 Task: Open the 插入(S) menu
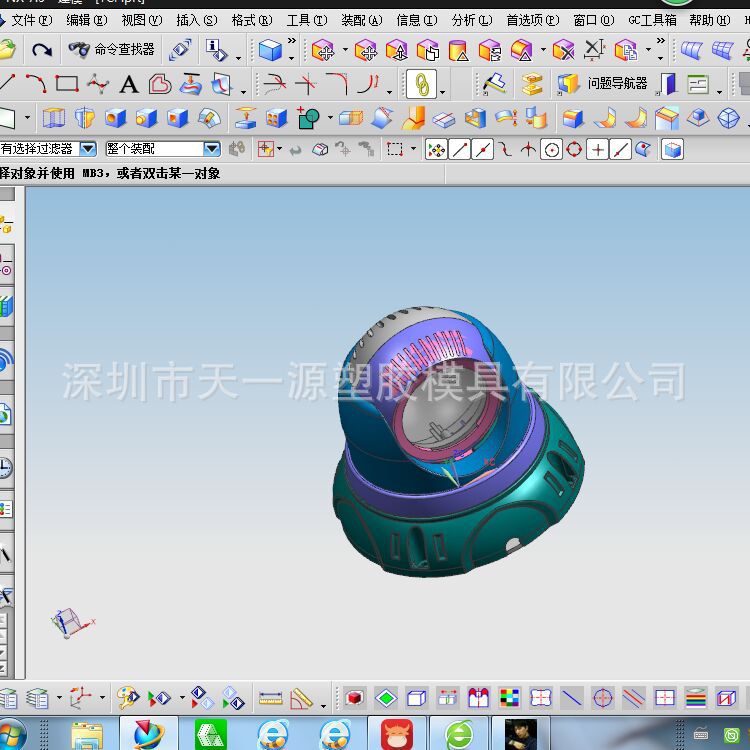[197, 20]
